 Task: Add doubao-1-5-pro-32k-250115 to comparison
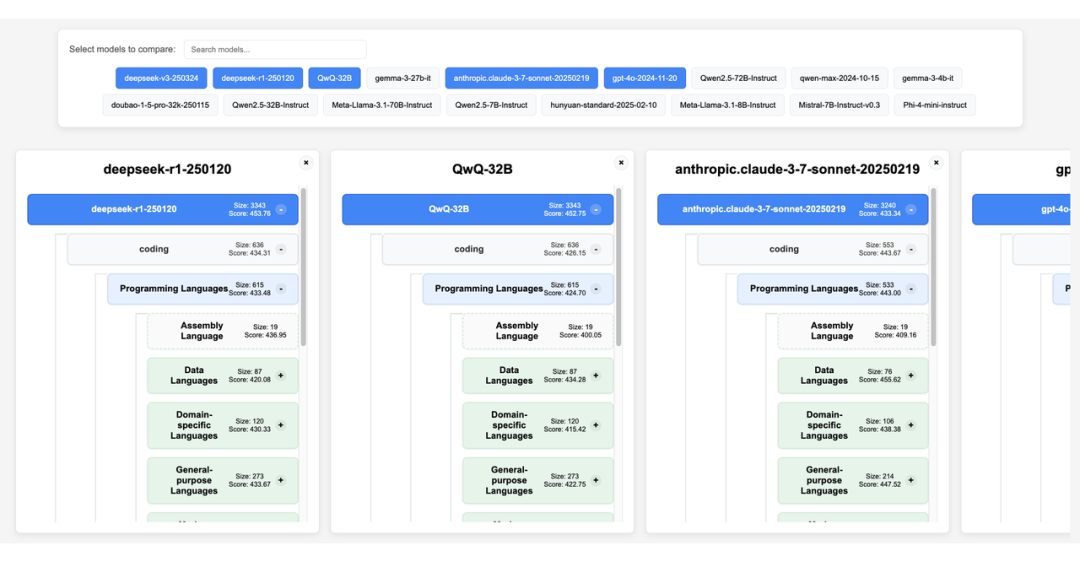[160, 105]
